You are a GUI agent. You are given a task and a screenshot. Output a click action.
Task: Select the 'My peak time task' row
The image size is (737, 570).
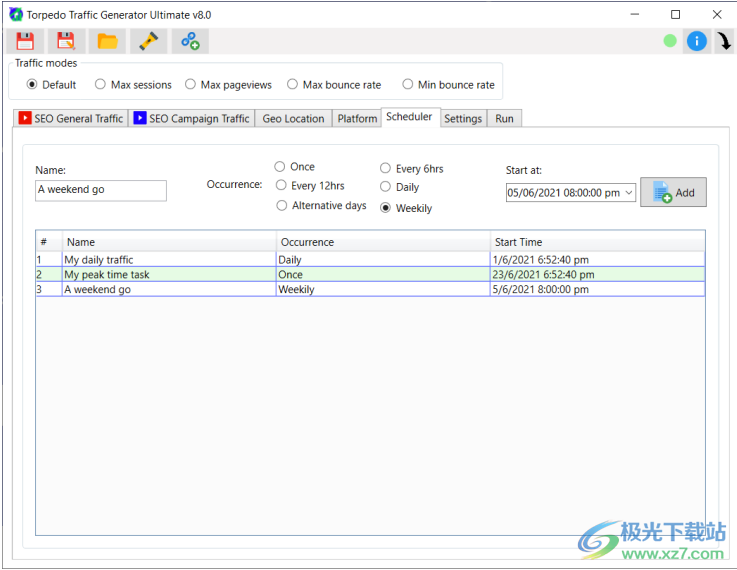(370, 274)
